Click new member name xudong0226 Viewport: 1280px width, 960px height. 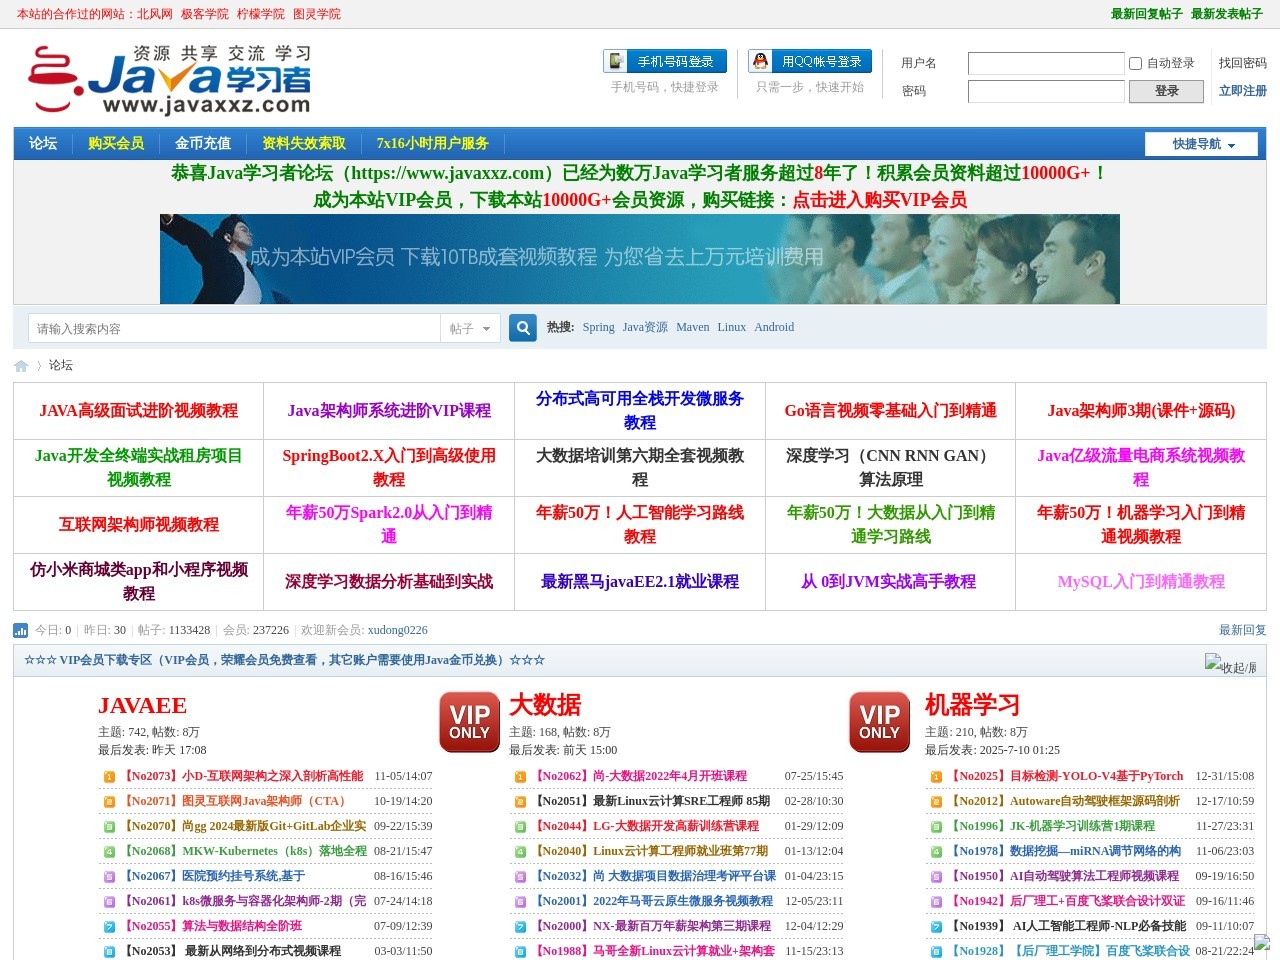click(398, 630)
